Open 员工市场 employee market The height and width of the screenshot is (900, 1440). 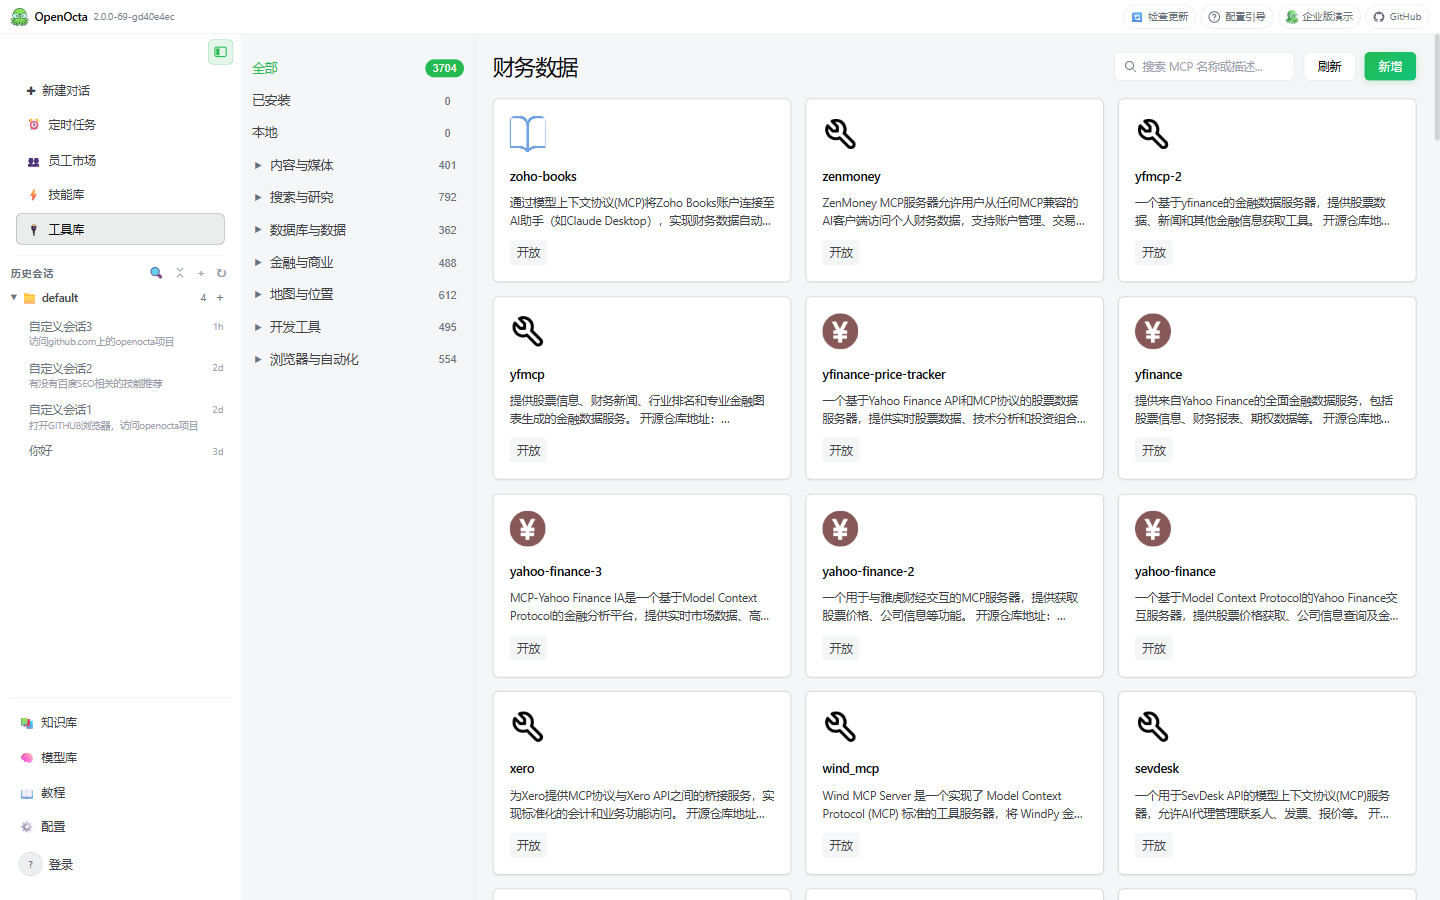pos(120,160)
